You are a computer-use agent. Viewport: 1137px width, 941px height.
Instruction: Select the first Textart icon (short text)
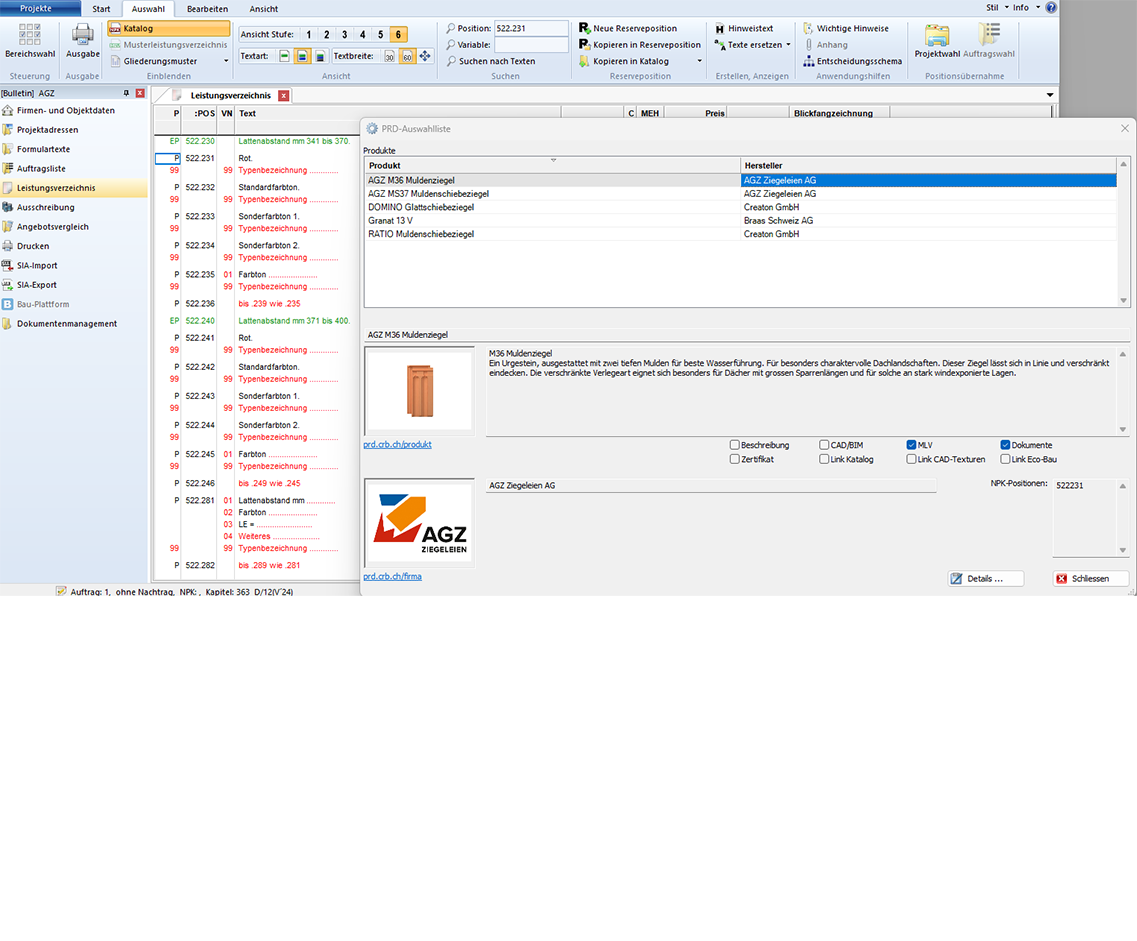(x=284, y=56)
